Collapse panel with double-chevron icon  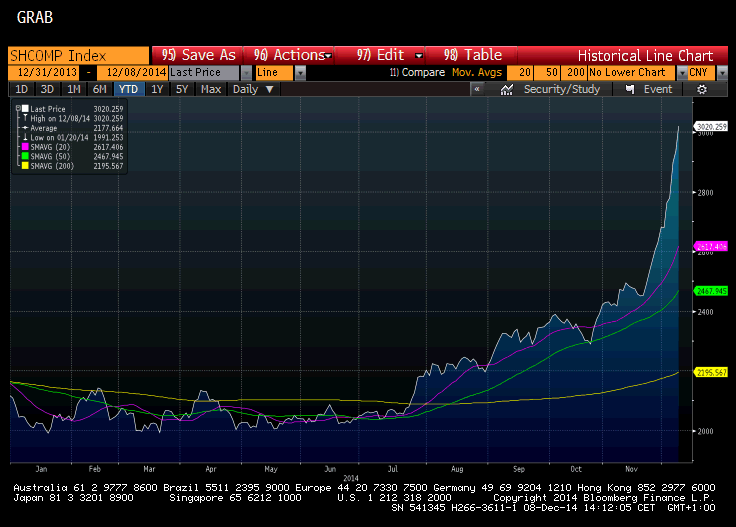pyautogui.click(x=477, y=89)
